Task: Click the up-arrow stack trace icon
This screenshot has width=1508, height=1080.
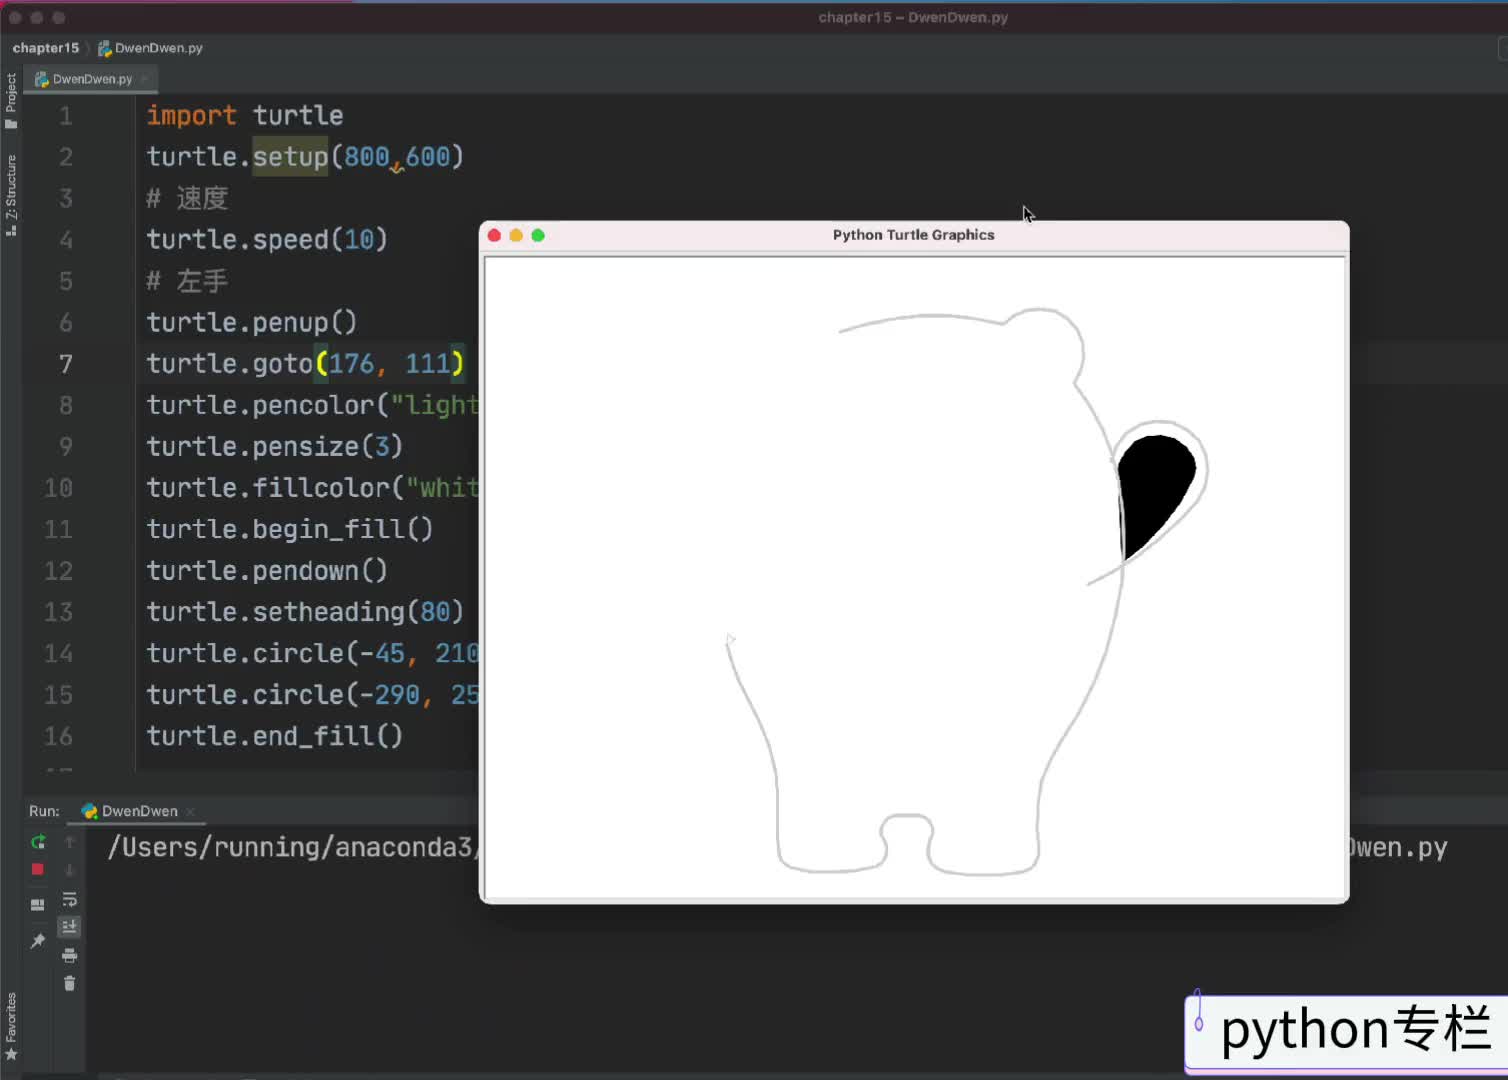Action: click(x=69, y=842)
